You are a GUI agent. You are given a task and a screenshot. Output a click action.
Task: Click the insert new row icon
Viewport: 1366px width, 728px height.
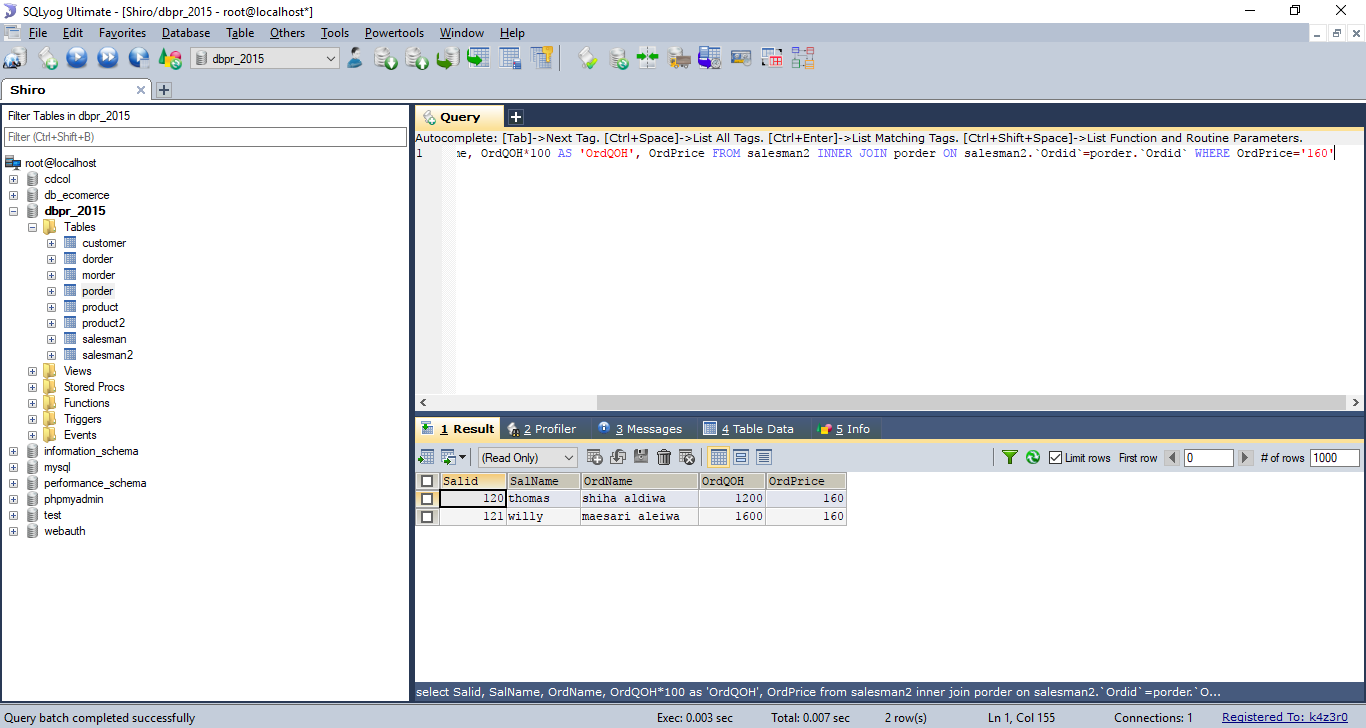tap(595, 457)
